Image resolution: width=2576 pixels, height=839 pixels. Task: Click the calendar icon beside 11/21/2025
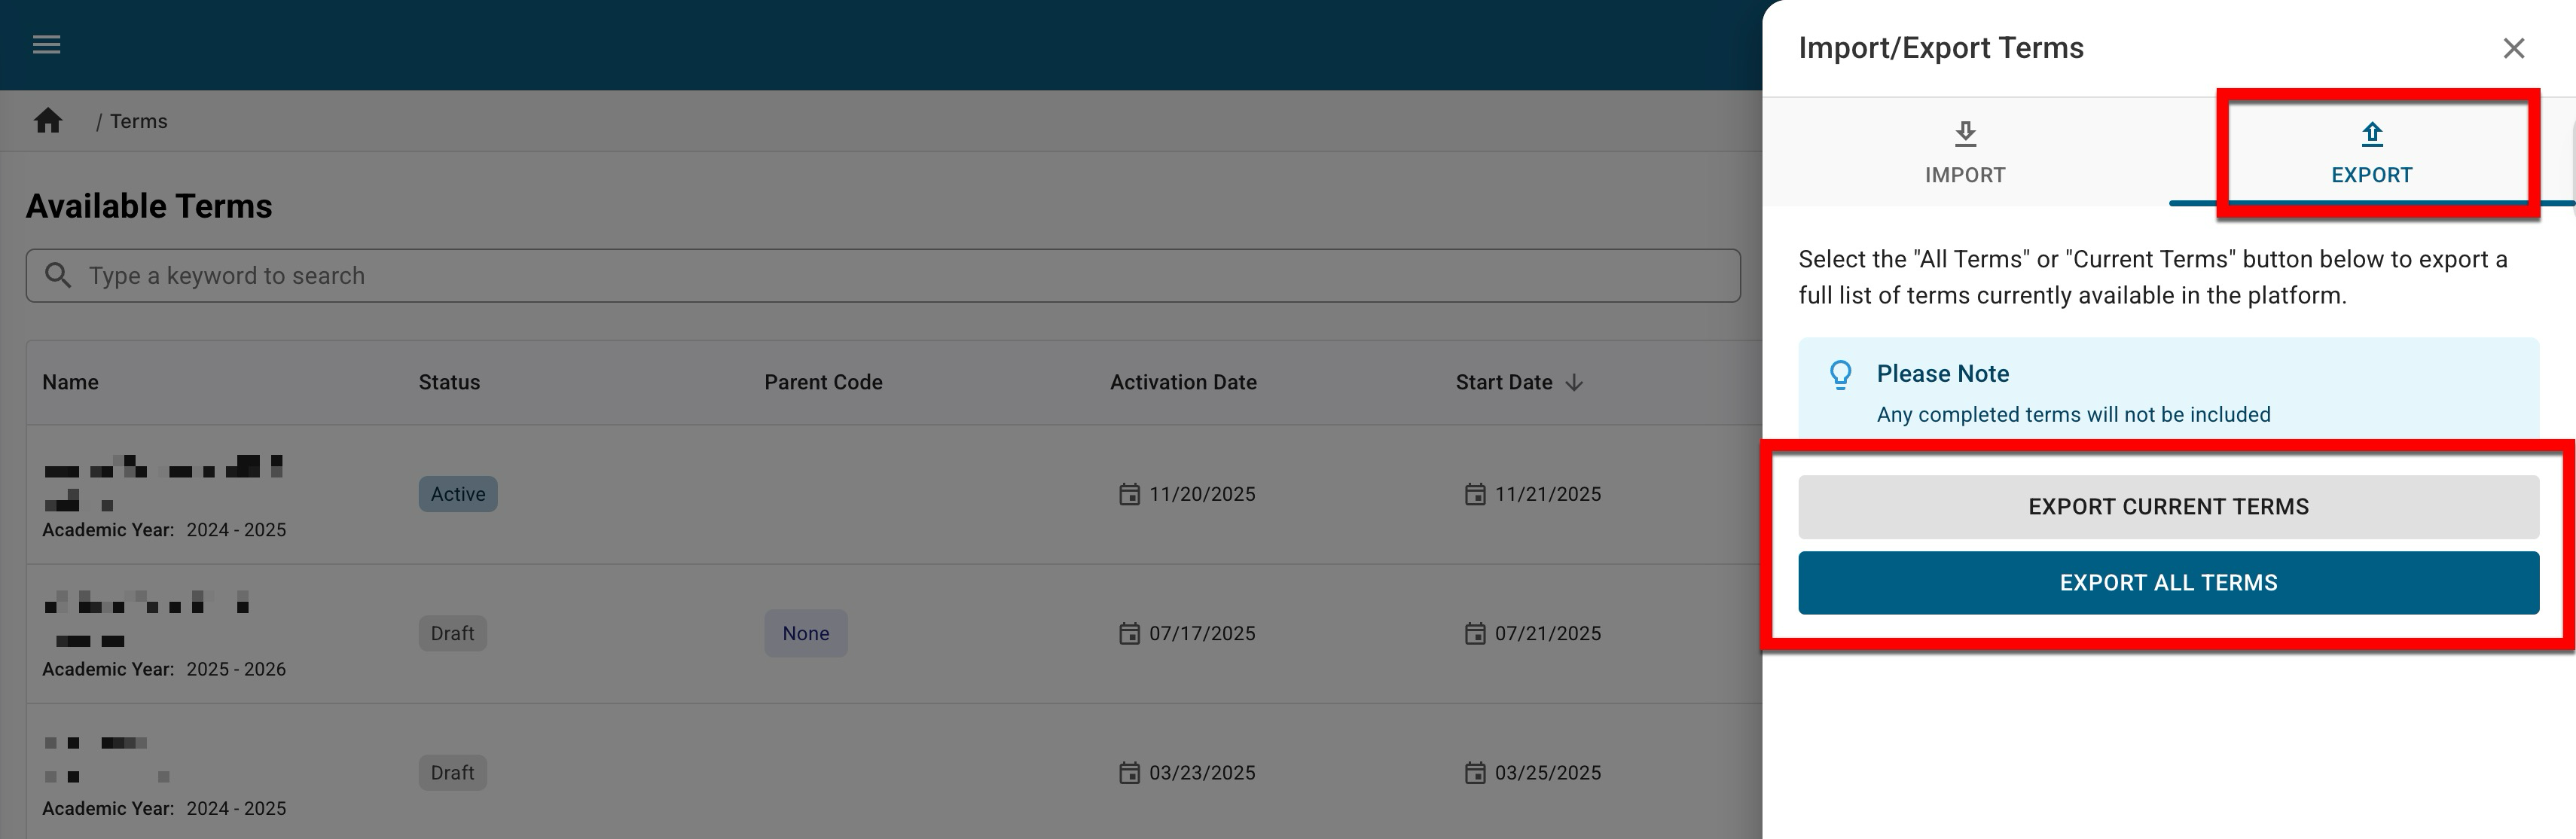(x=1475, y=494)
